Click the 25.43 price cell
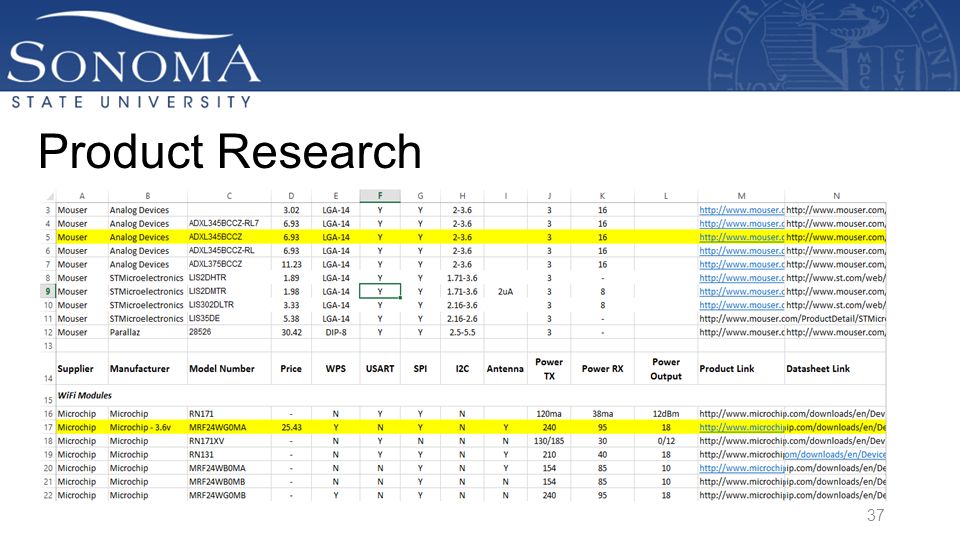960x540 pixels. pos(291,427)
